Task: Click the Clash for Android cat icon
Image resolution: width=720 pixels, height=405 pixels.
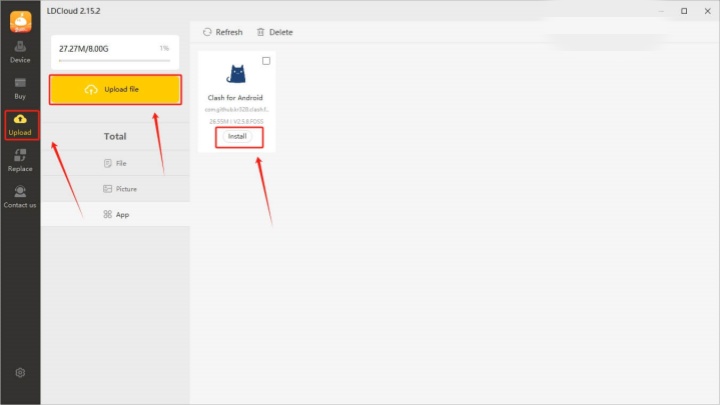Action: coord(237,77)
